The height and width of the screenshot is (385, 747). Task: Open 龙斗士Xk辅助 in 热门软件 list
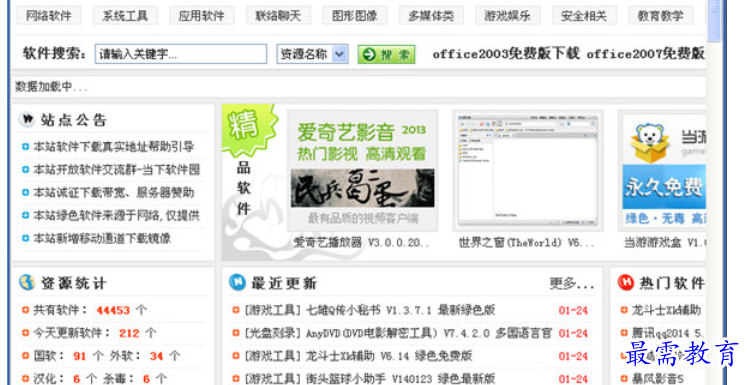click(666, 310)
